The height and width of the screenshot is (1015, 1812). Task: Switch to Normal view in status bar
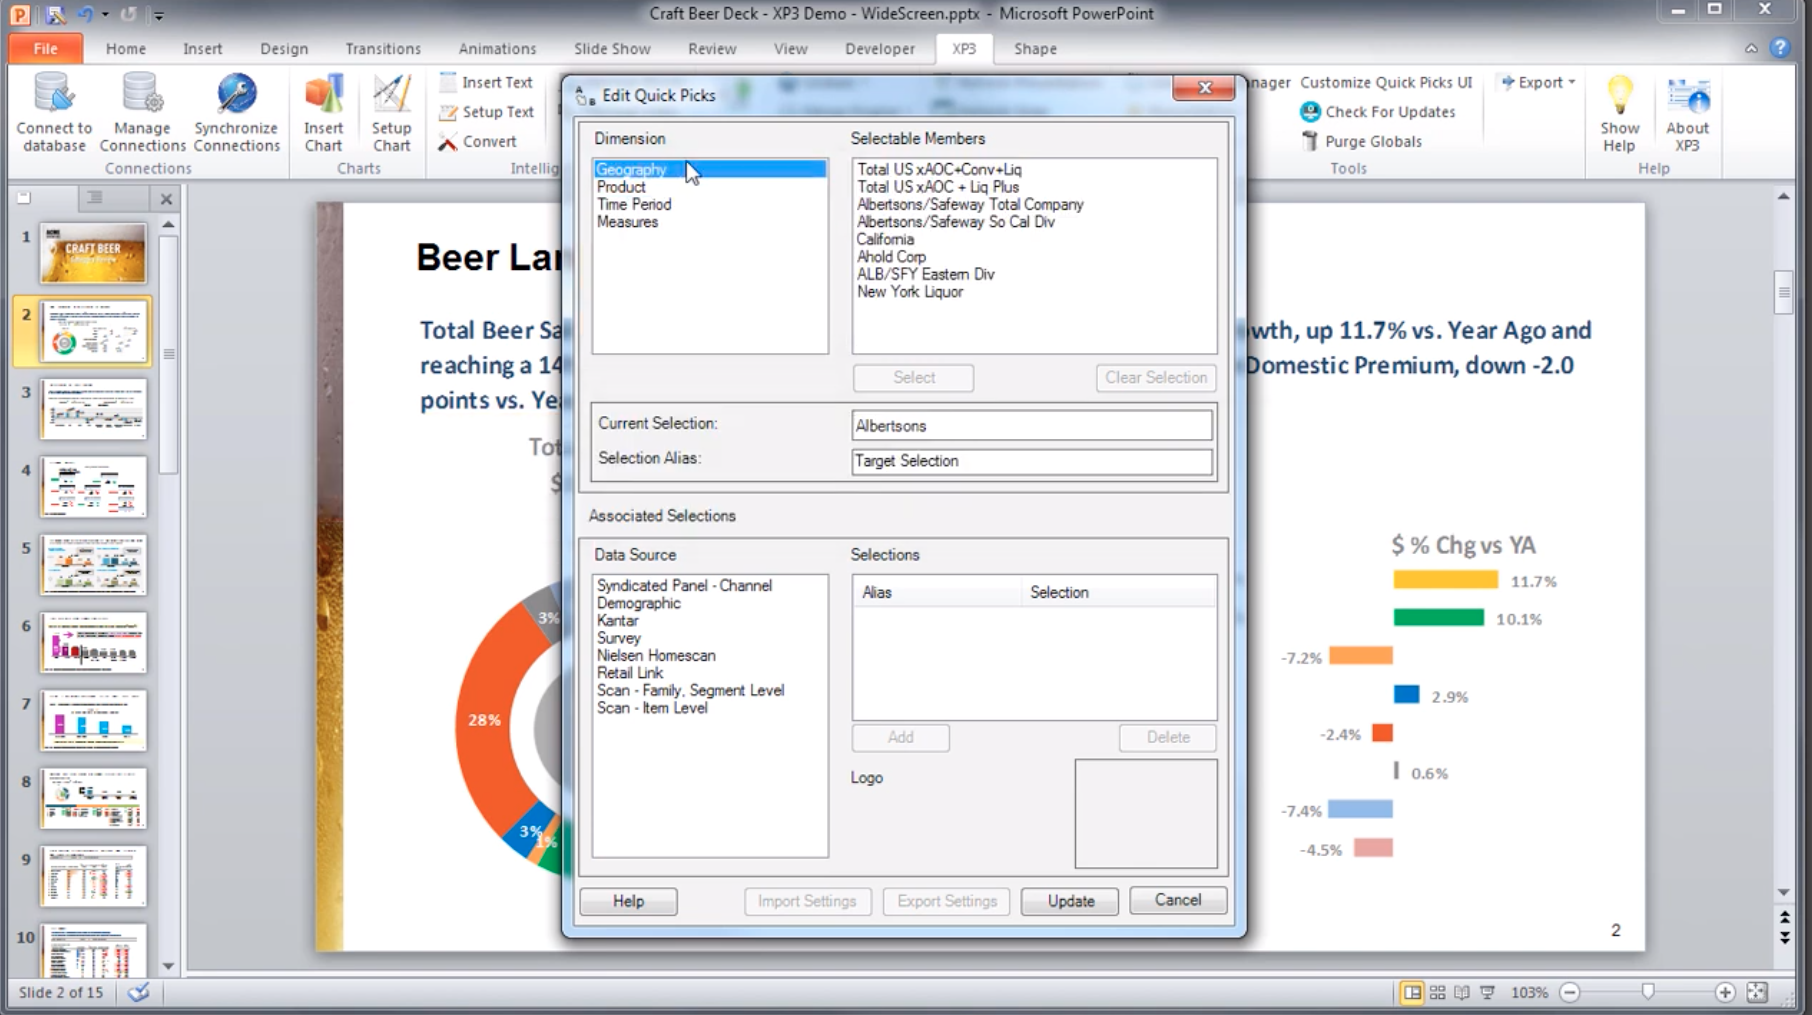pyautogui.click(x=1412, y=992)
